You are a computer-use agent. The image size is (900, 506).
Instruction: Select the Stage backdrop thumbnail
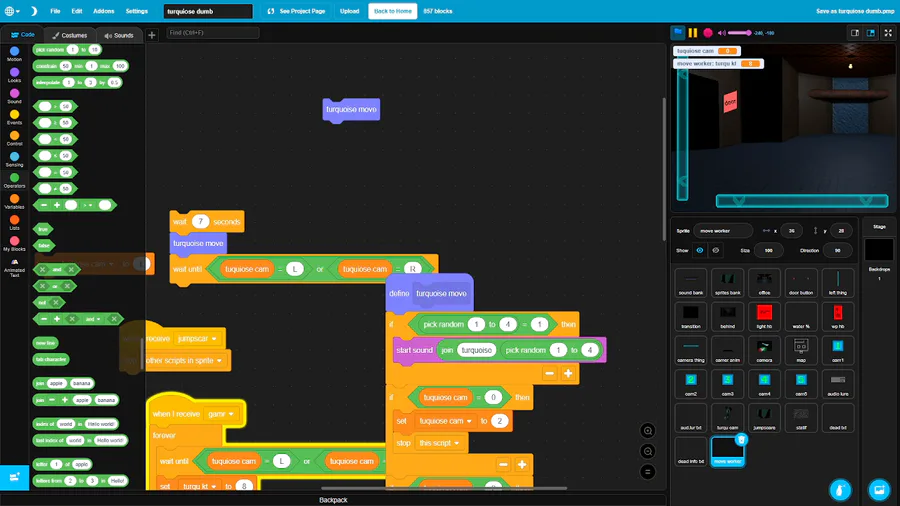(879, 250)
